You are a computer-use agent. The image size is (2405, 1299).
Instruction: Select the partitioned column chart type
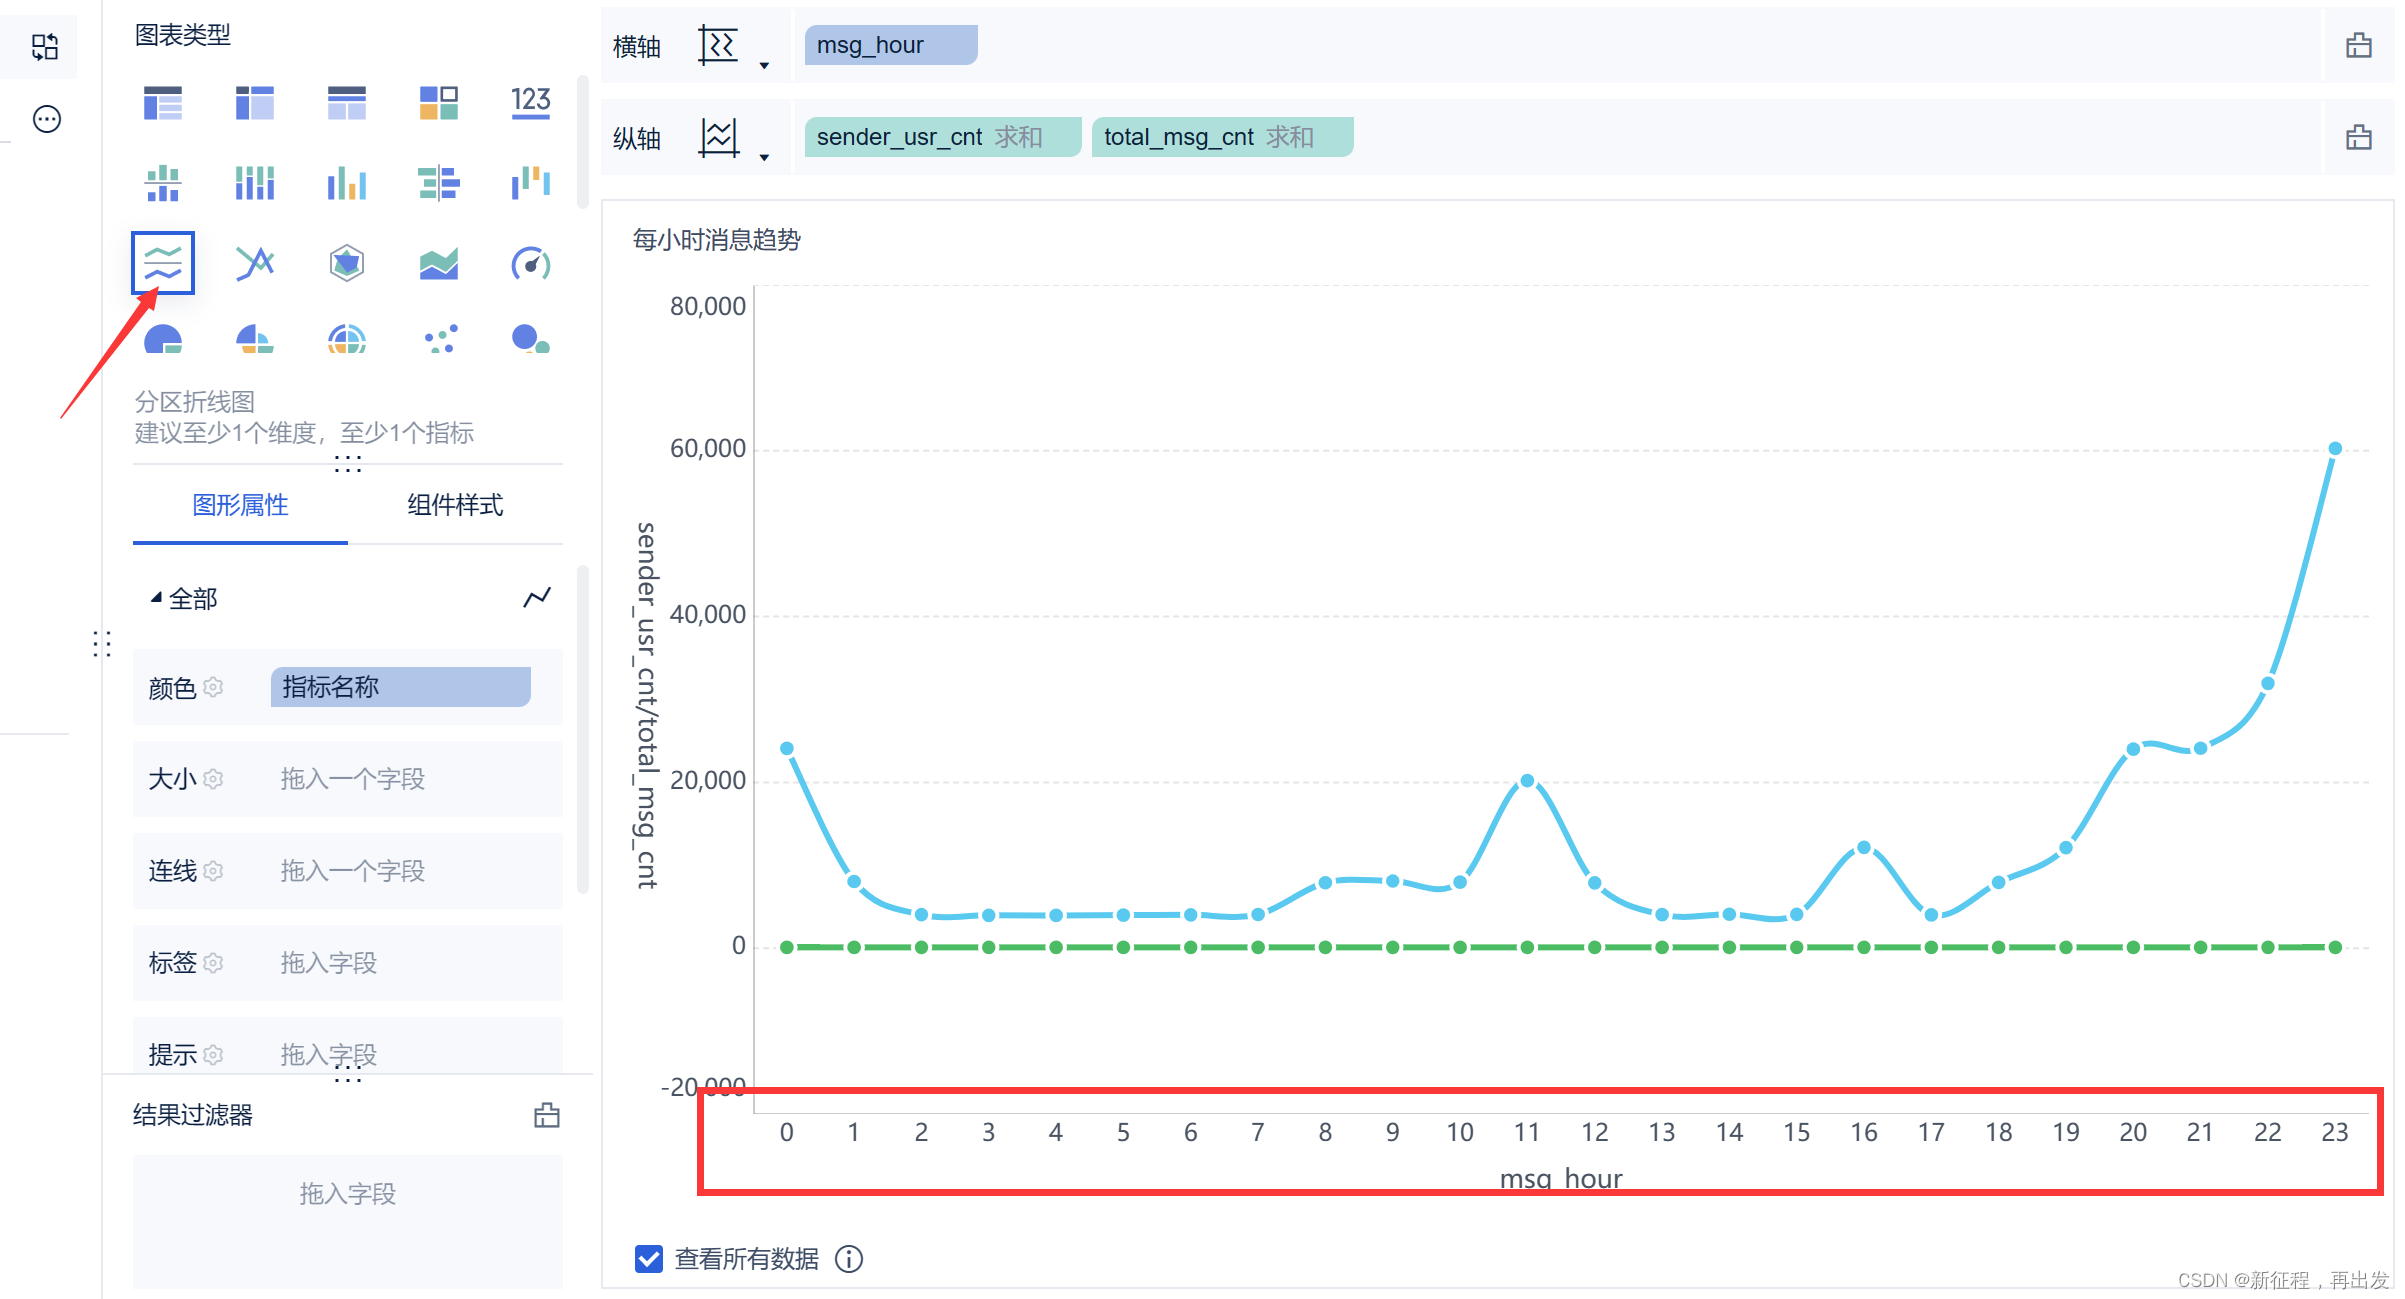pyautogui.click(x=163, y=183)
